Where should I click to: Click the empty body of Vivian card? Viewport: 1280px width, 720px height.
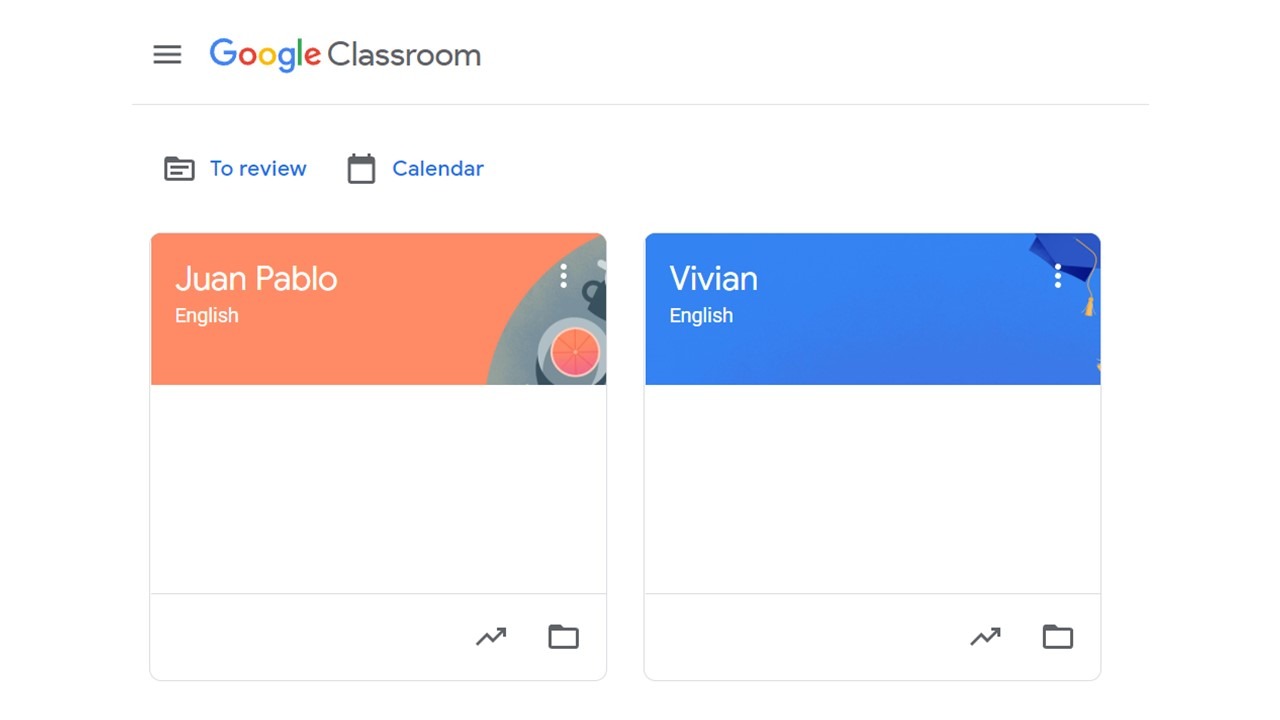tap(872, 488)
